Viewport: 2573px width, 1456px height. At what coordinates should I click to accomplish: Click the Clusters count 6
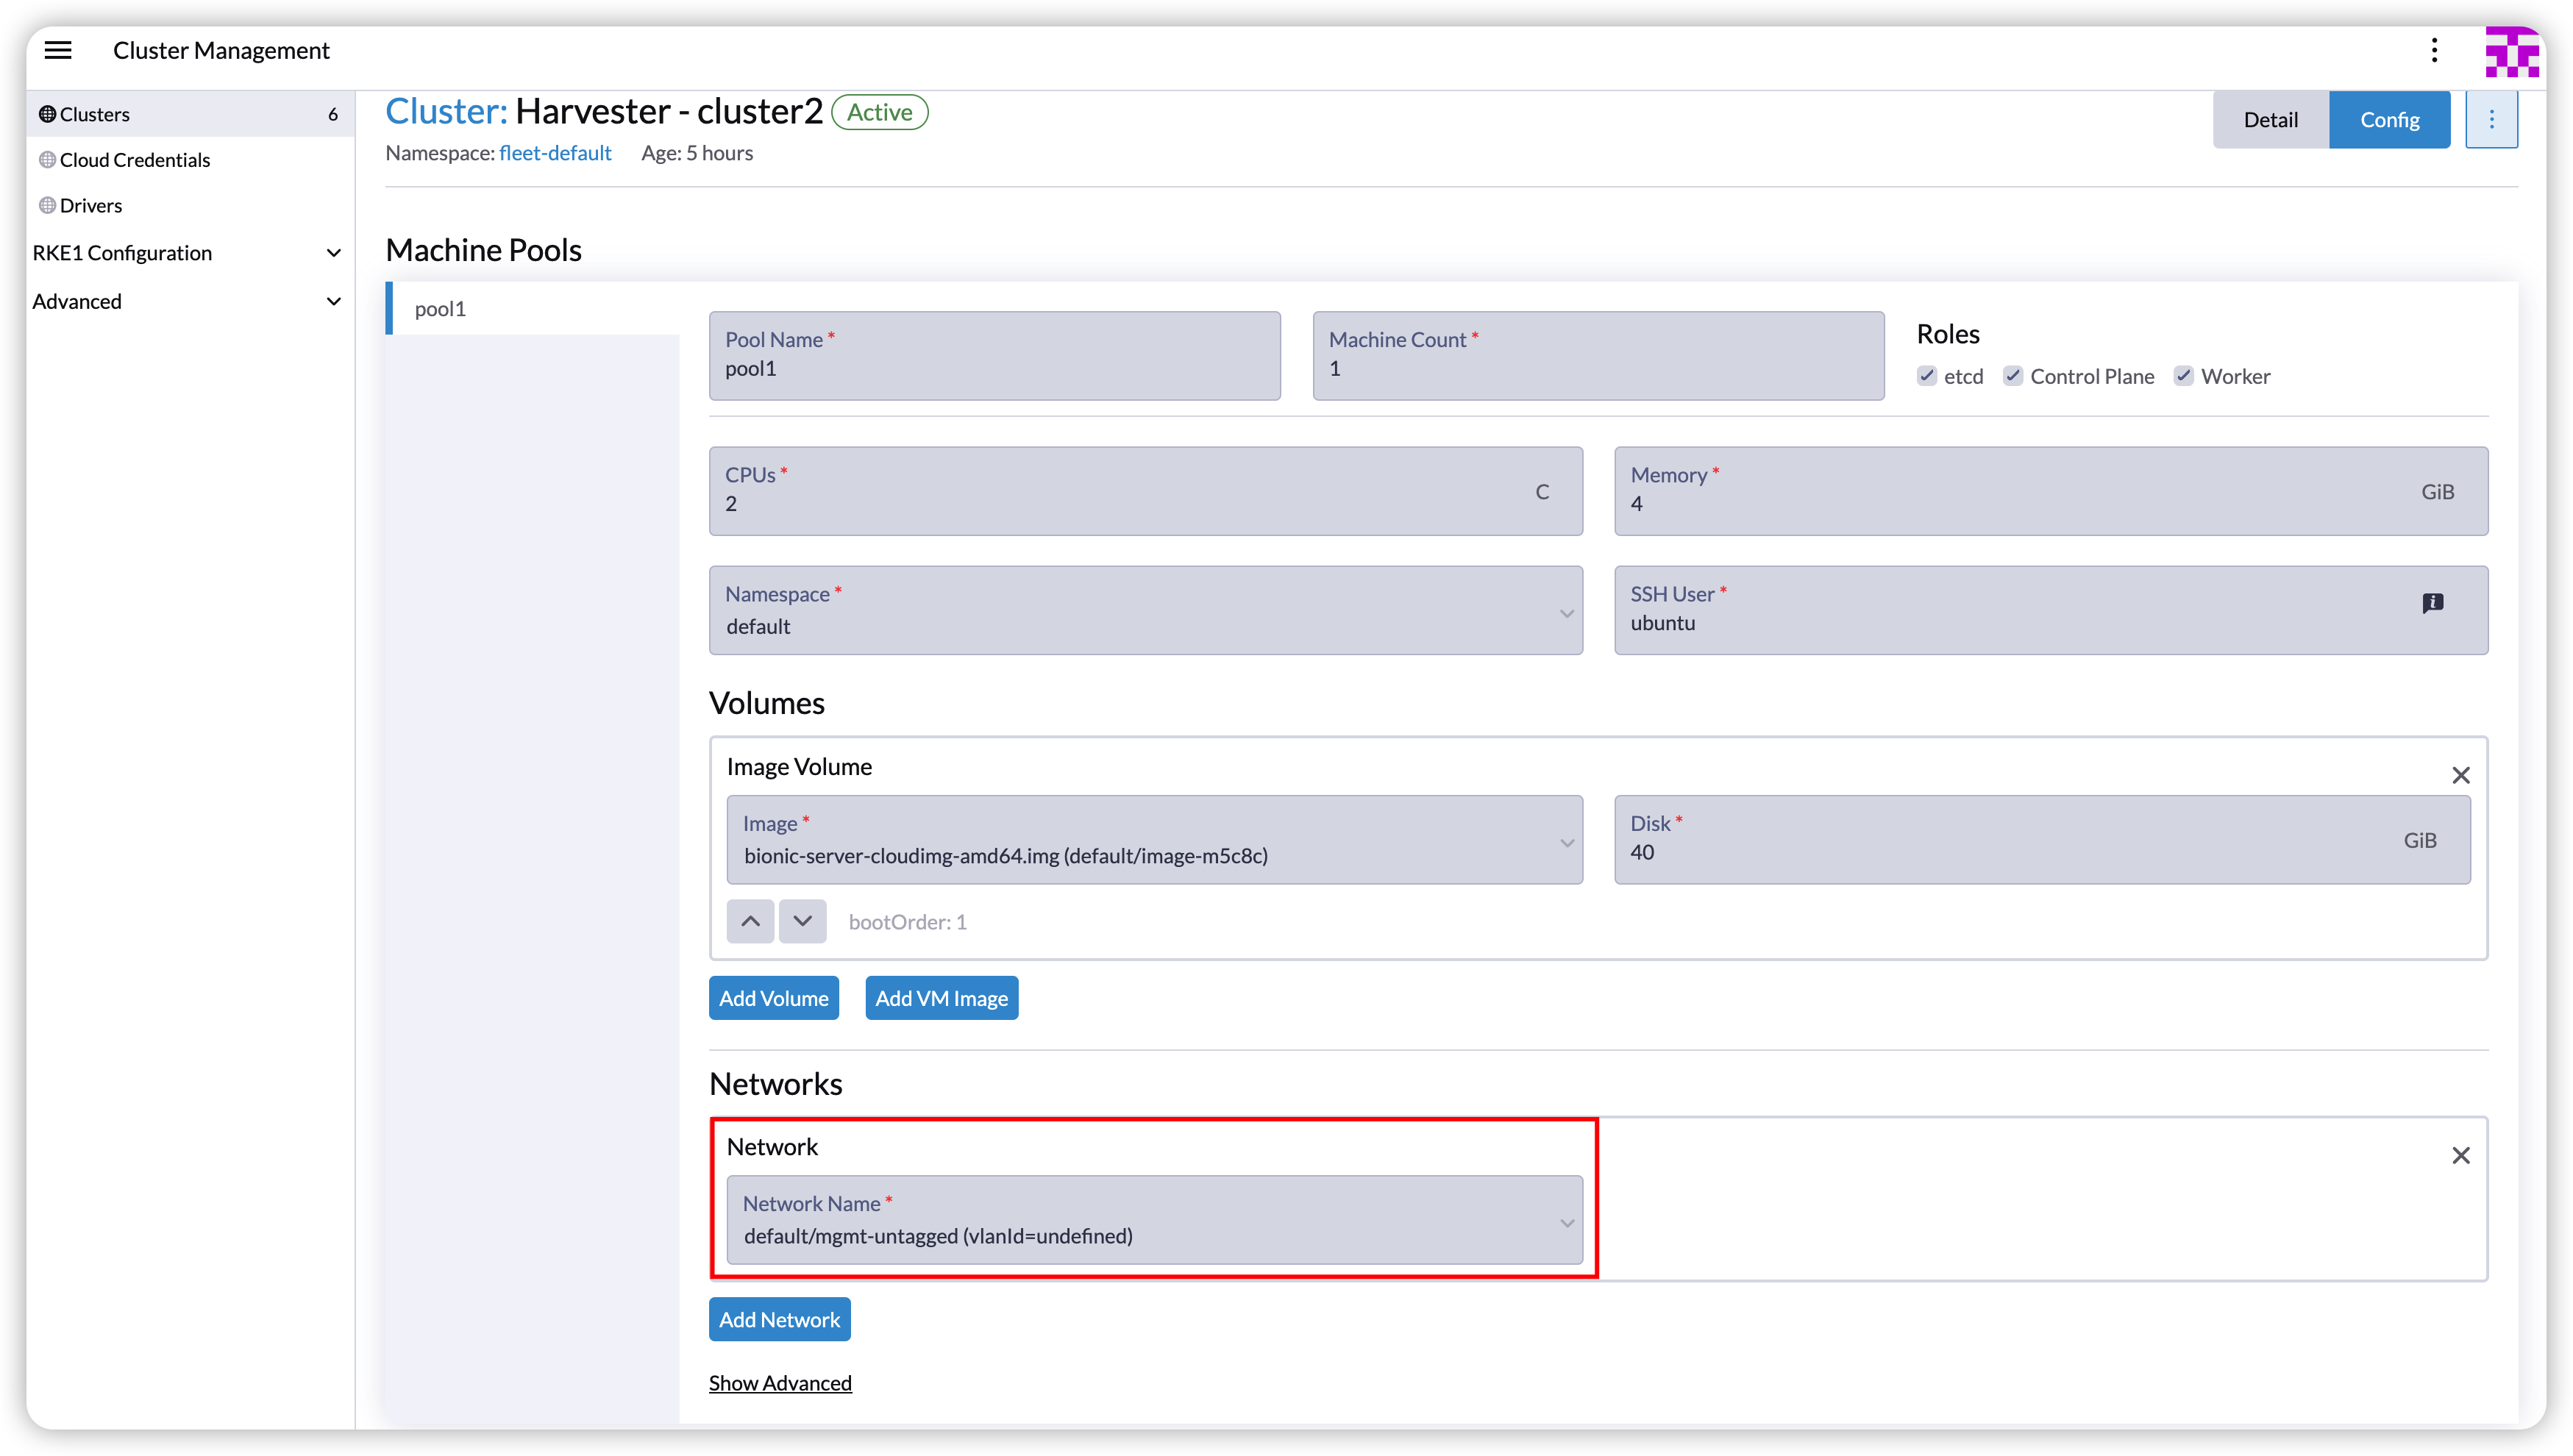pyautogui.click(x=333, y=114)
